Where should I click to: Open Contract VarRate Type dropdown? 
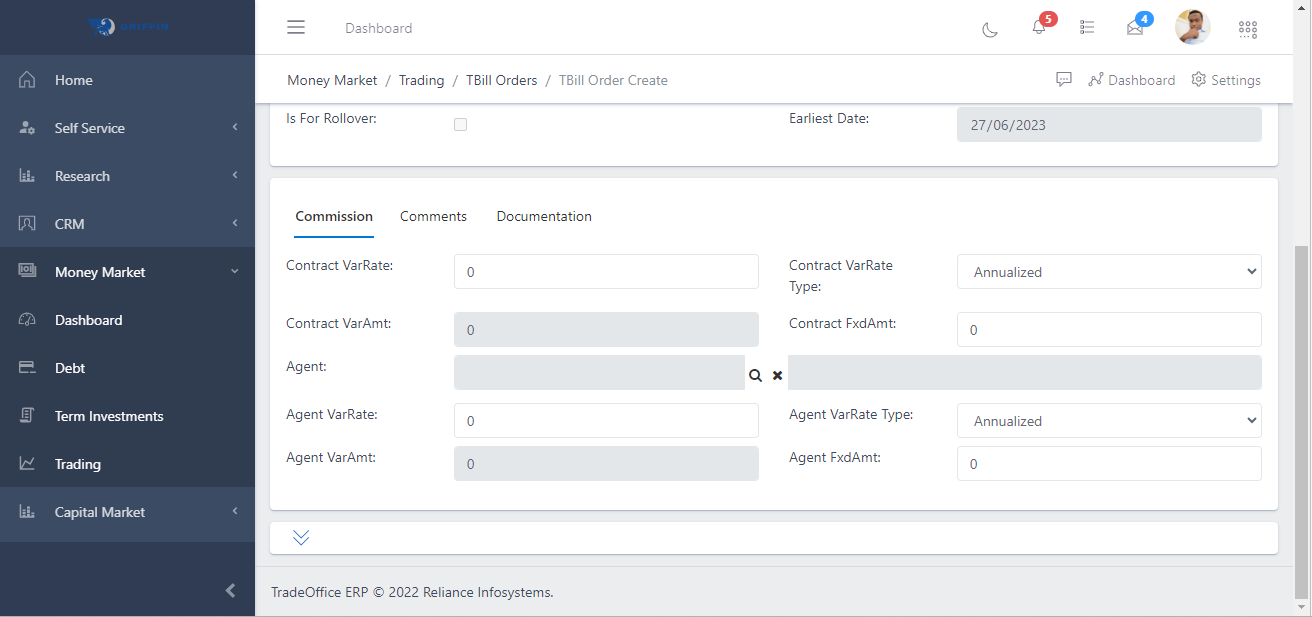pos(1108,272)
